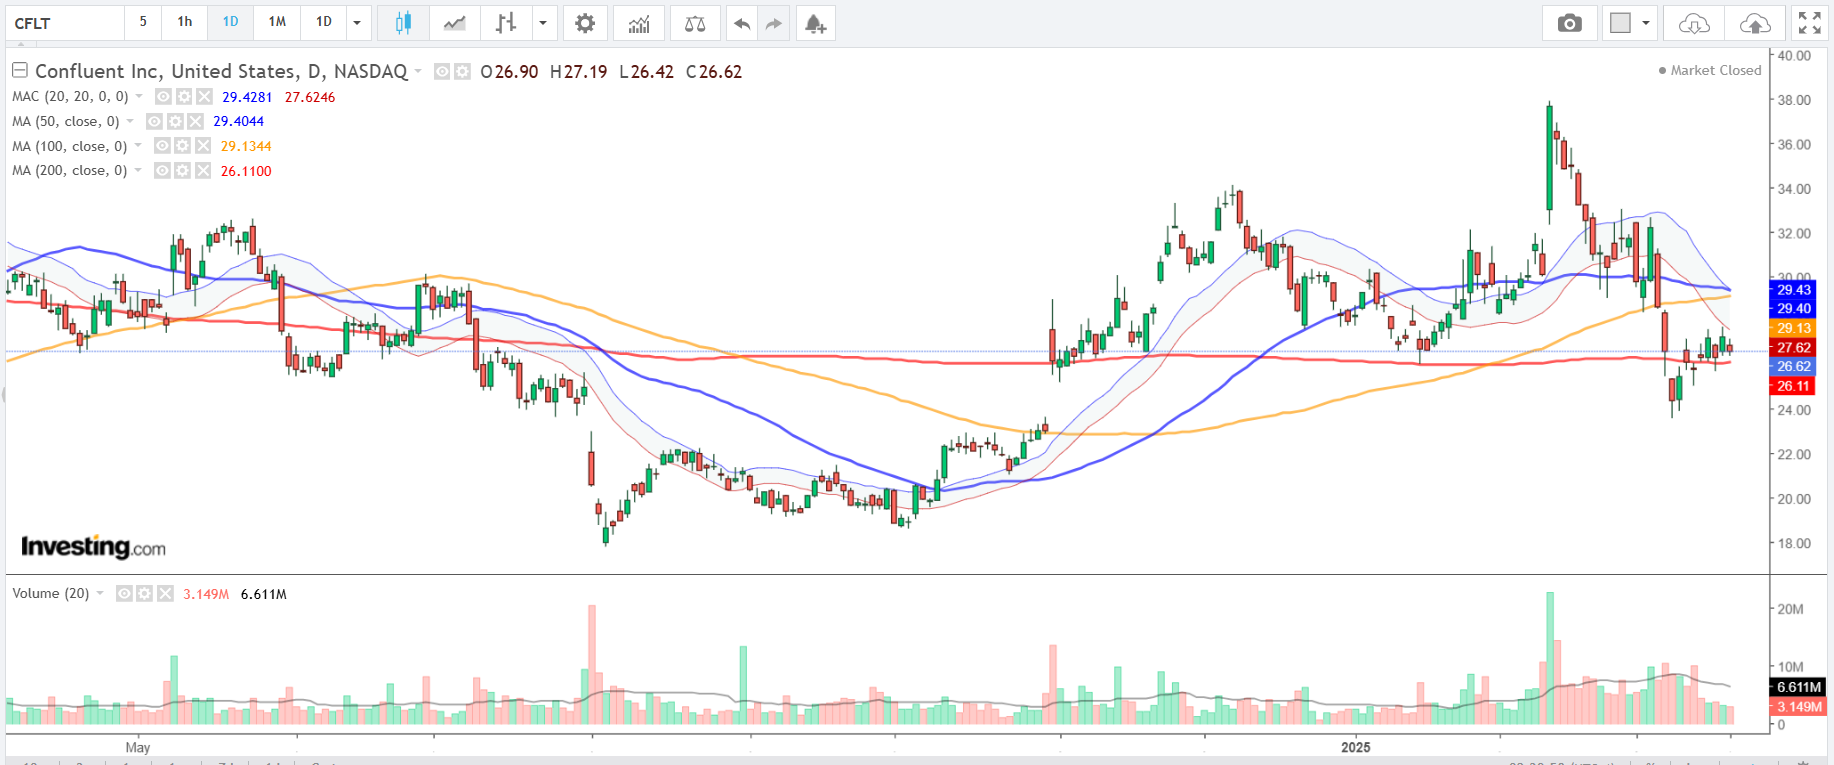Select the 5 minute interval
The width and height of the screenshot is (1834, 765).
point(143,22)
